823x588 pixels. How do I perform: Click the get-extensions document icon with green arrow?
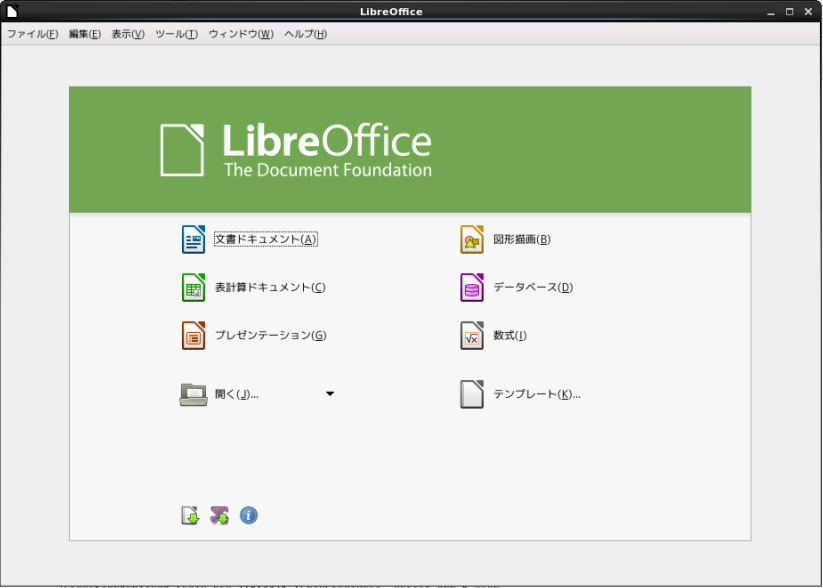(x=190, y=516)
